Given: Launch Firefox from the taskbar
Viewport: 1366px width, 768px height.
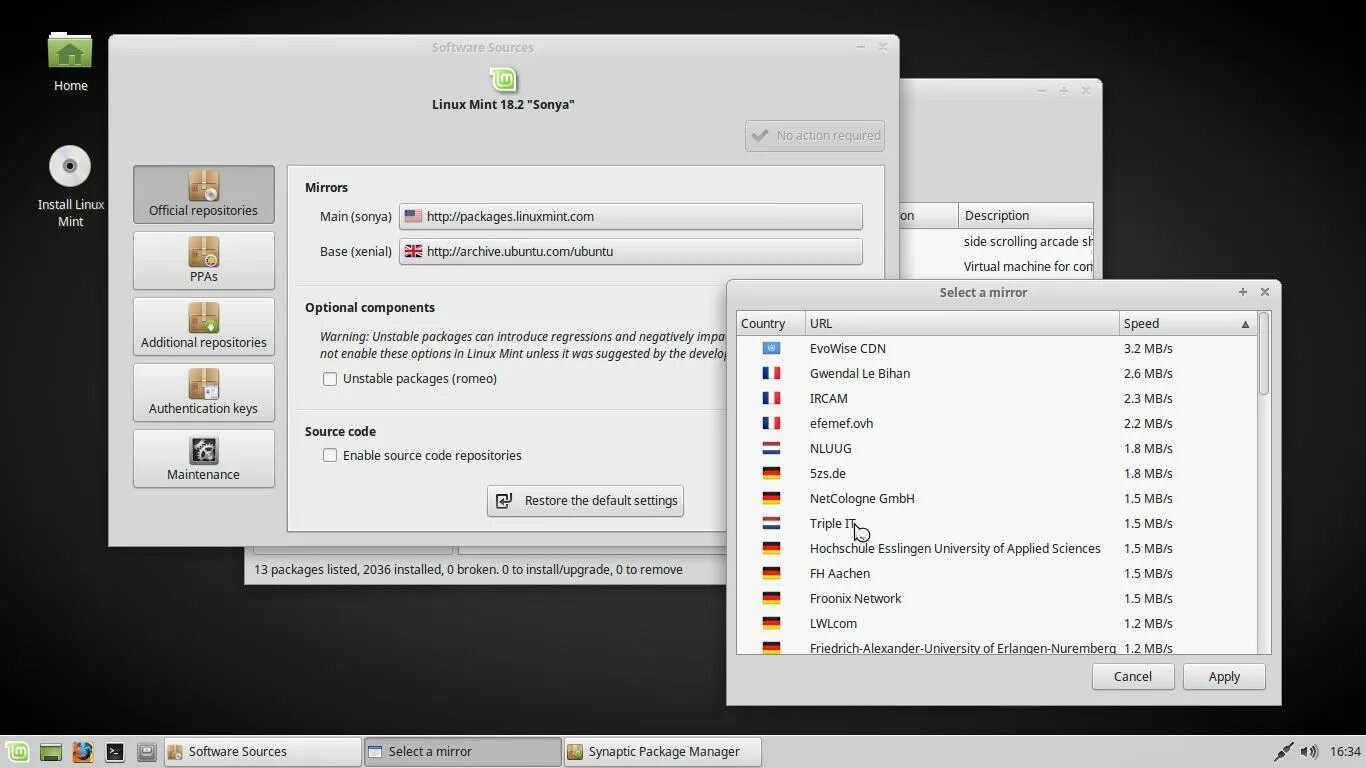Looking at the screenshot, I should point(82,751).
